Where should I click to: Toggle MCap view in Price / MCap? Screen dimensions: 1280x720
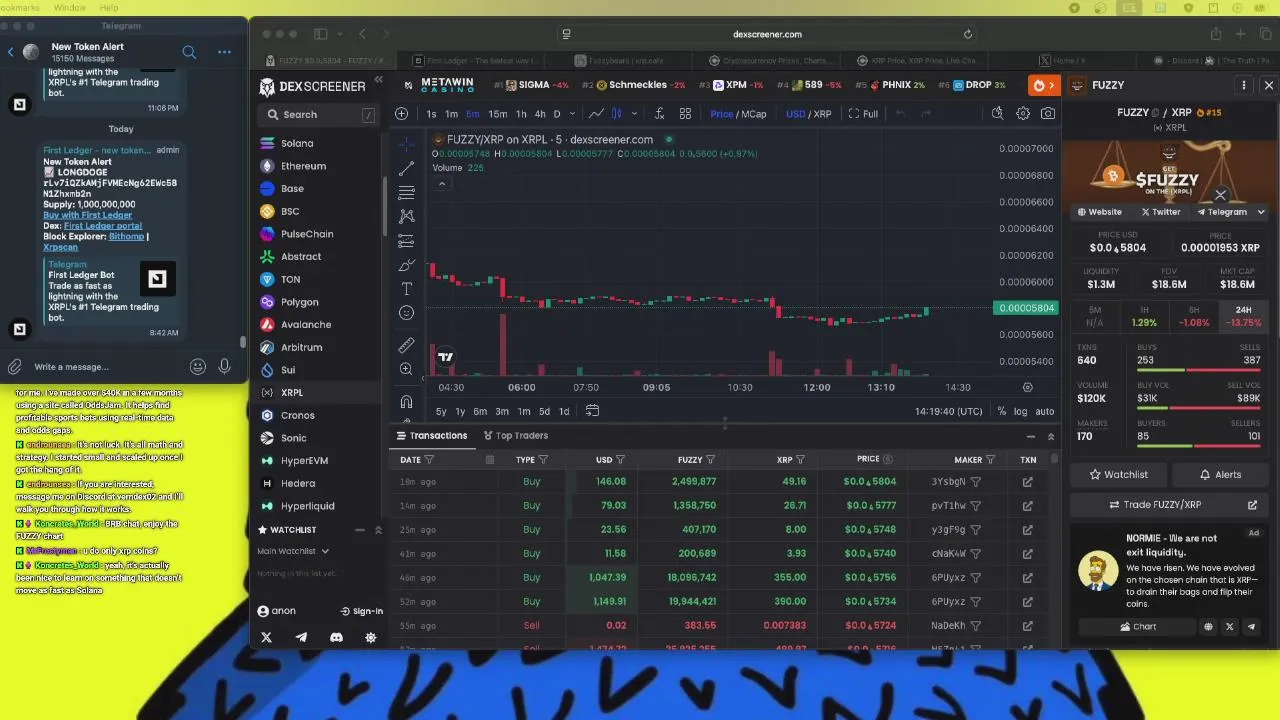pos(754,114)
